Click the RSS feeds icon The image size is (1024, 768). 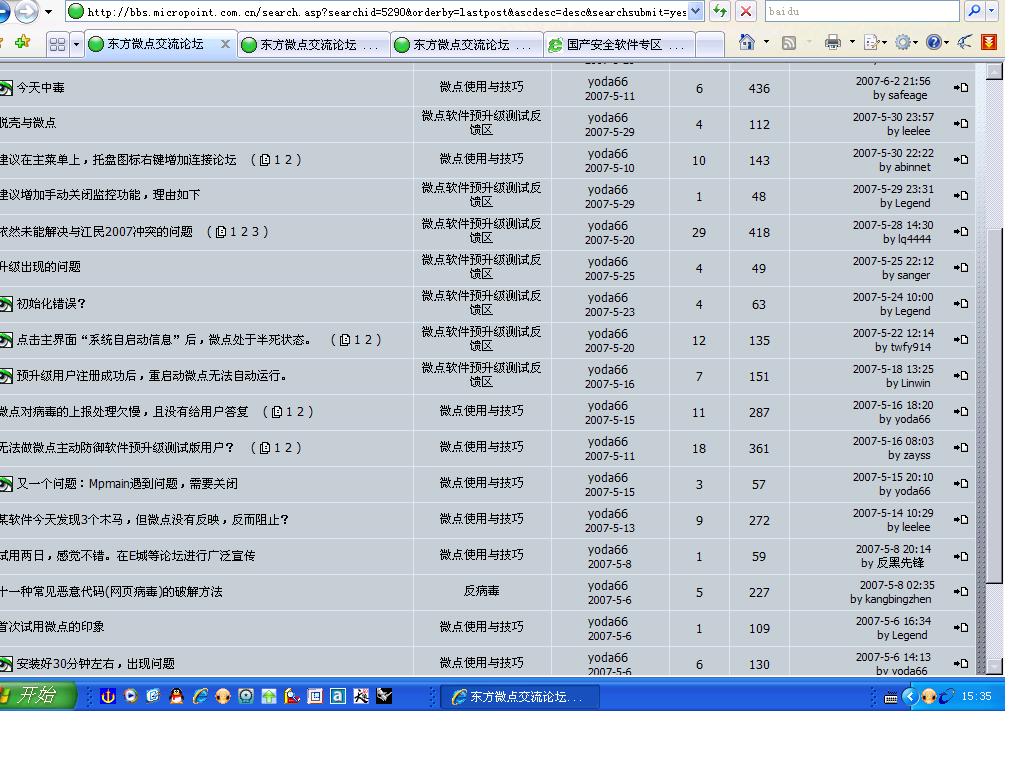click(789, 42)
